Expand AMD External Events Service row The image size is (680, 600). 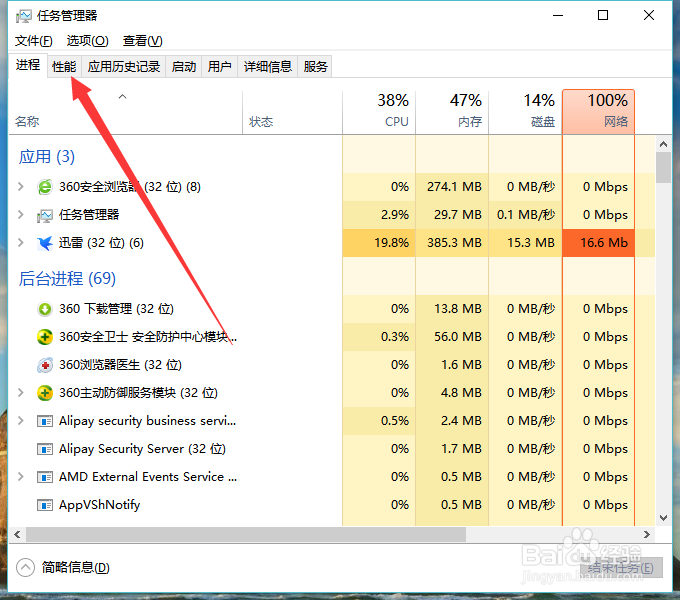[x=20, y=476]
